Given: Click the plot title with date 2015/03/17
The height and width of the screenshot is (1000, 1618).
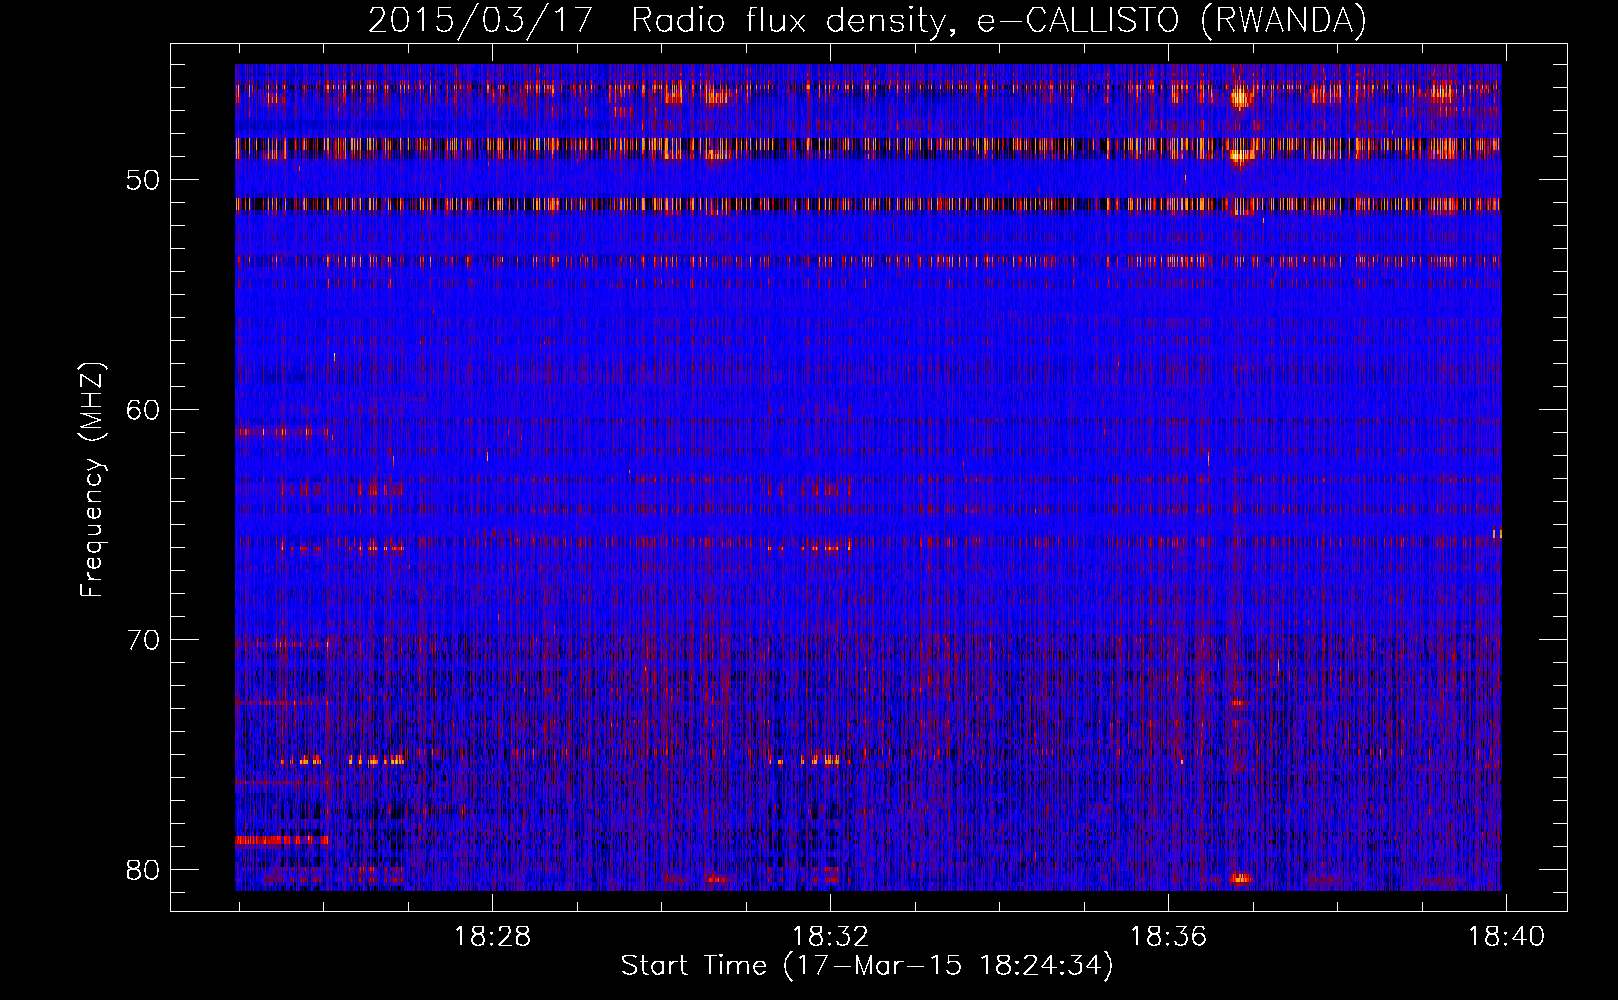Looking at the screenshot, I should 867,20.
